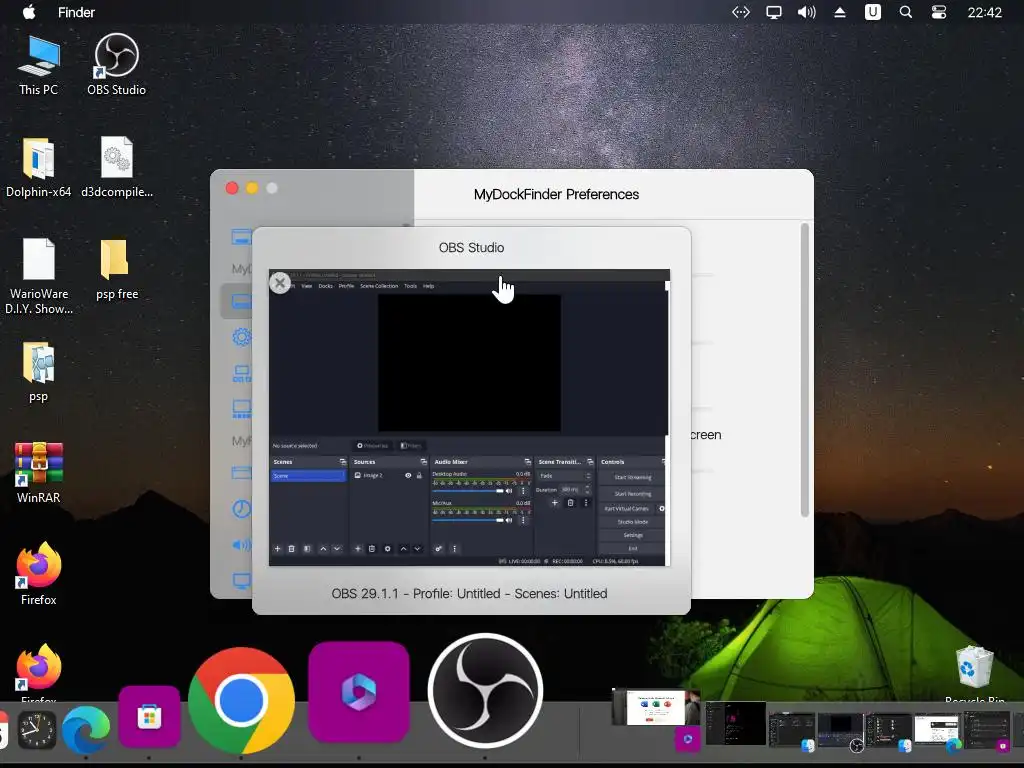Screen dimensions: 1024x768
Task: Select the 'psp' archive folder icon
Action: click(39, 372)
